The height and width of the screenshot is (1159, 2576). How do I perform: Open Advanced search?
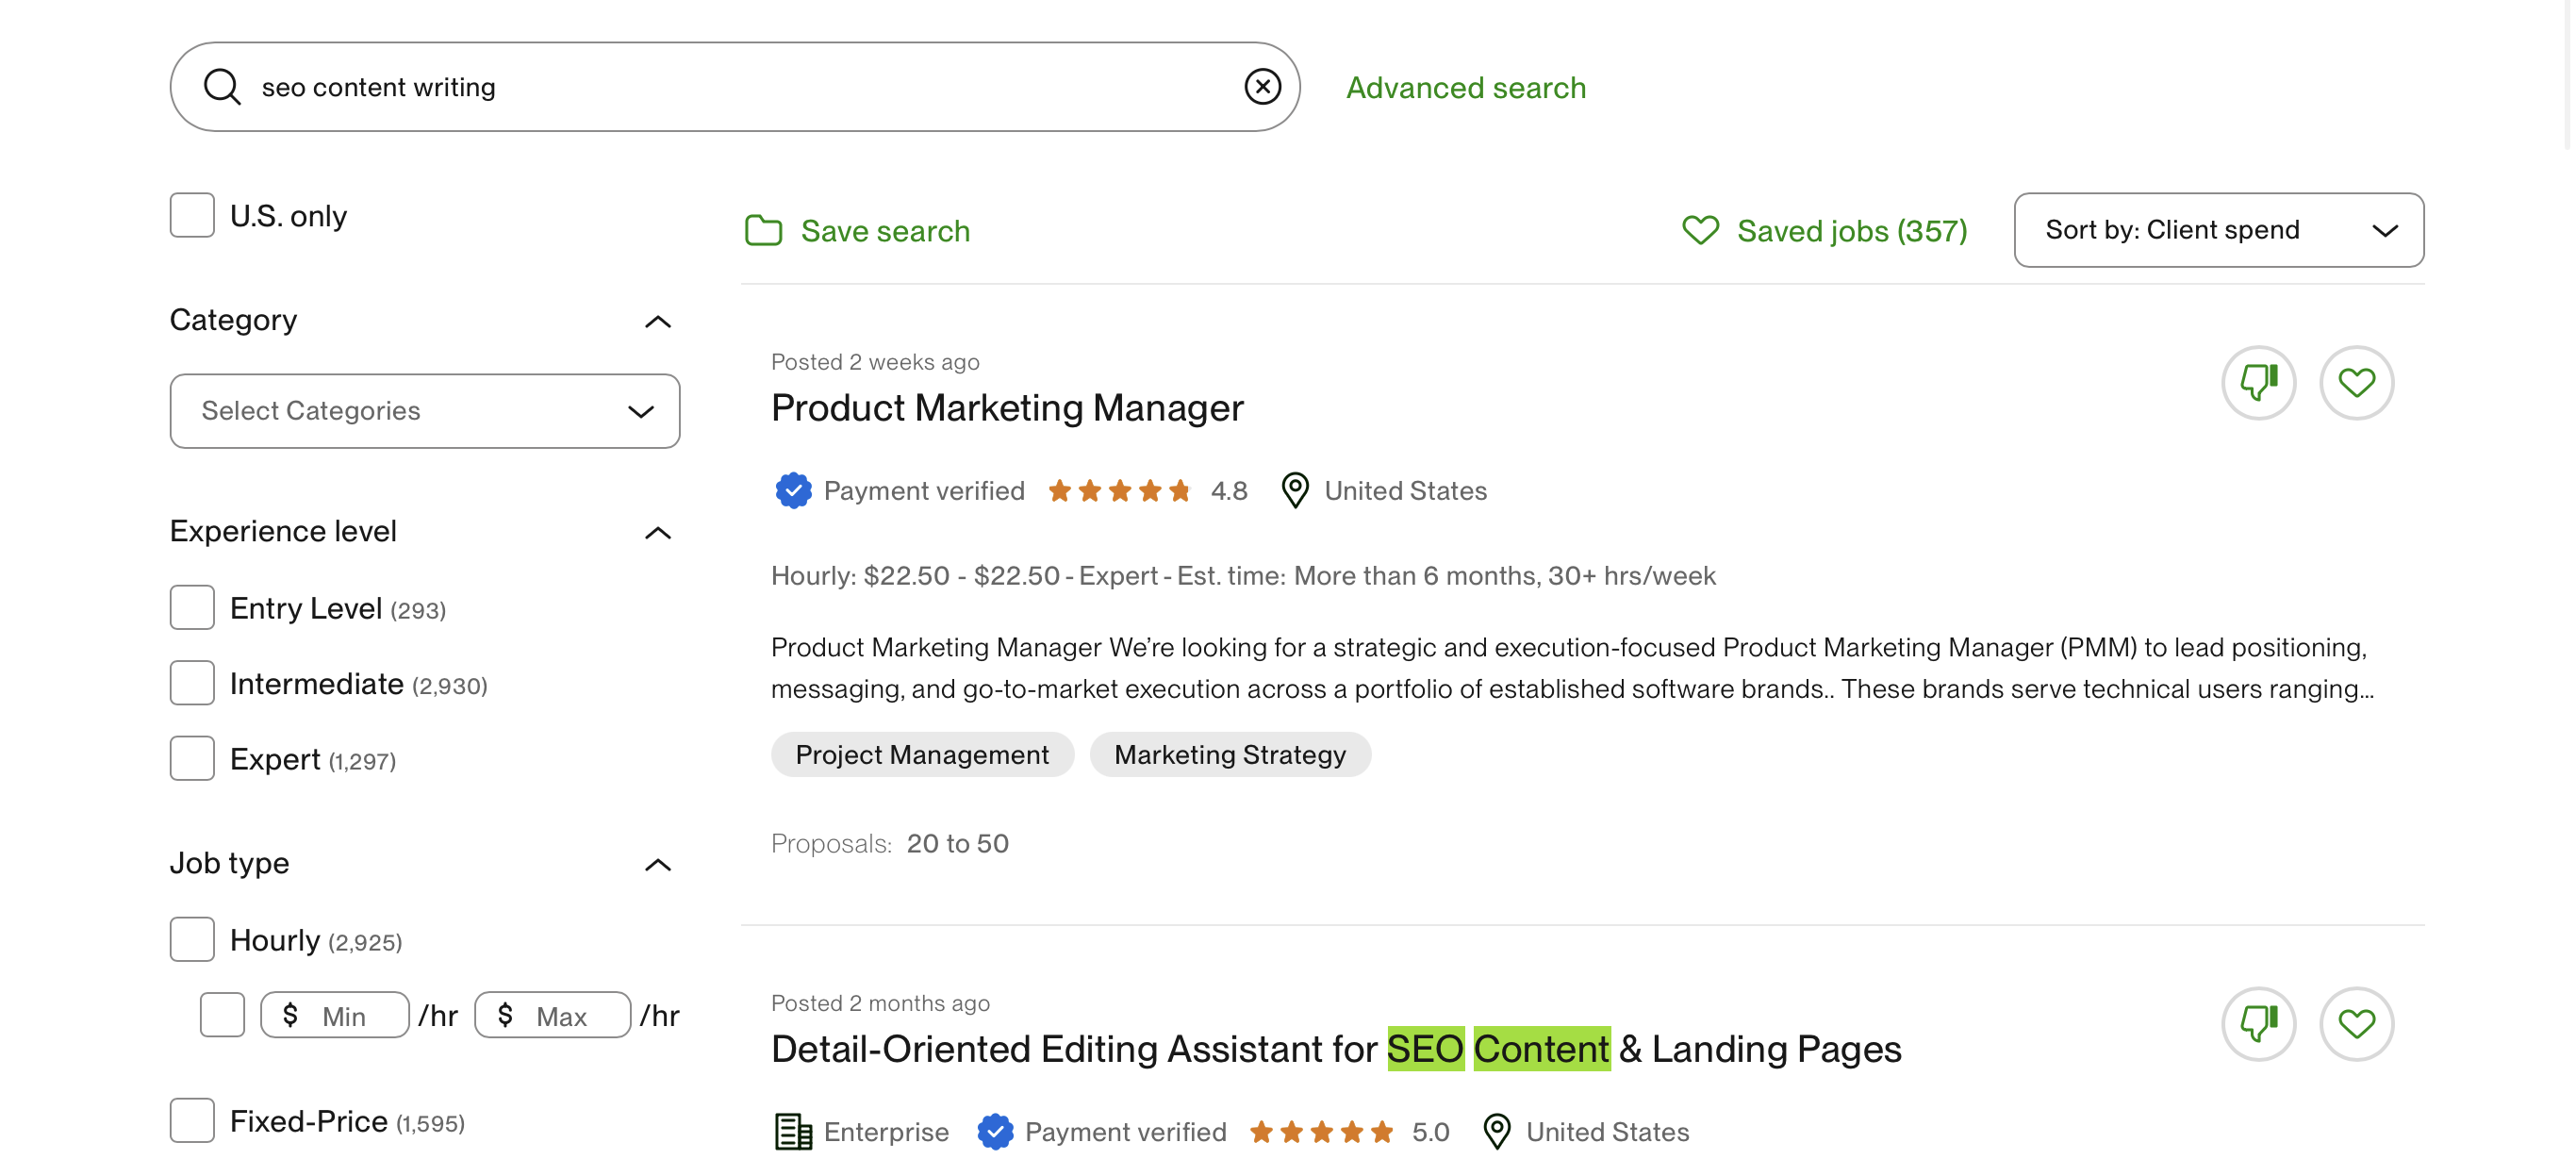coord(1465,87)
